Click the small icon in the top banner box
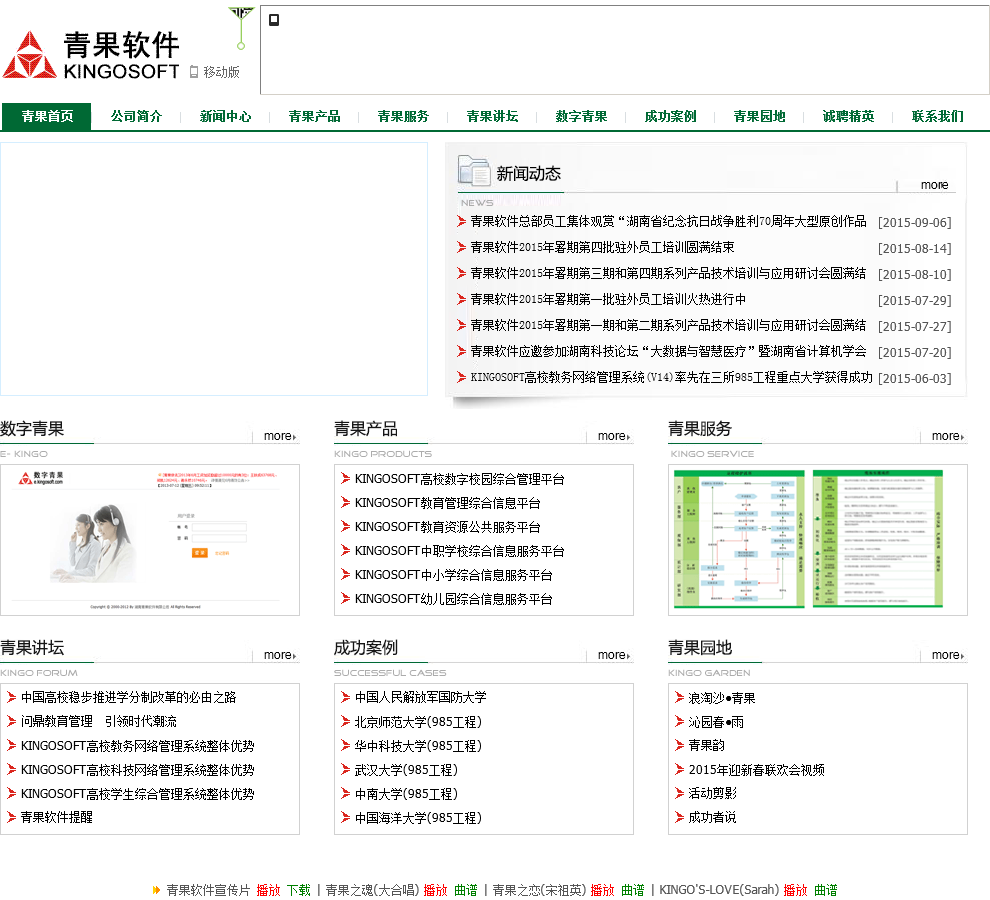Viewport: 990px width, 900px height. 274,20
